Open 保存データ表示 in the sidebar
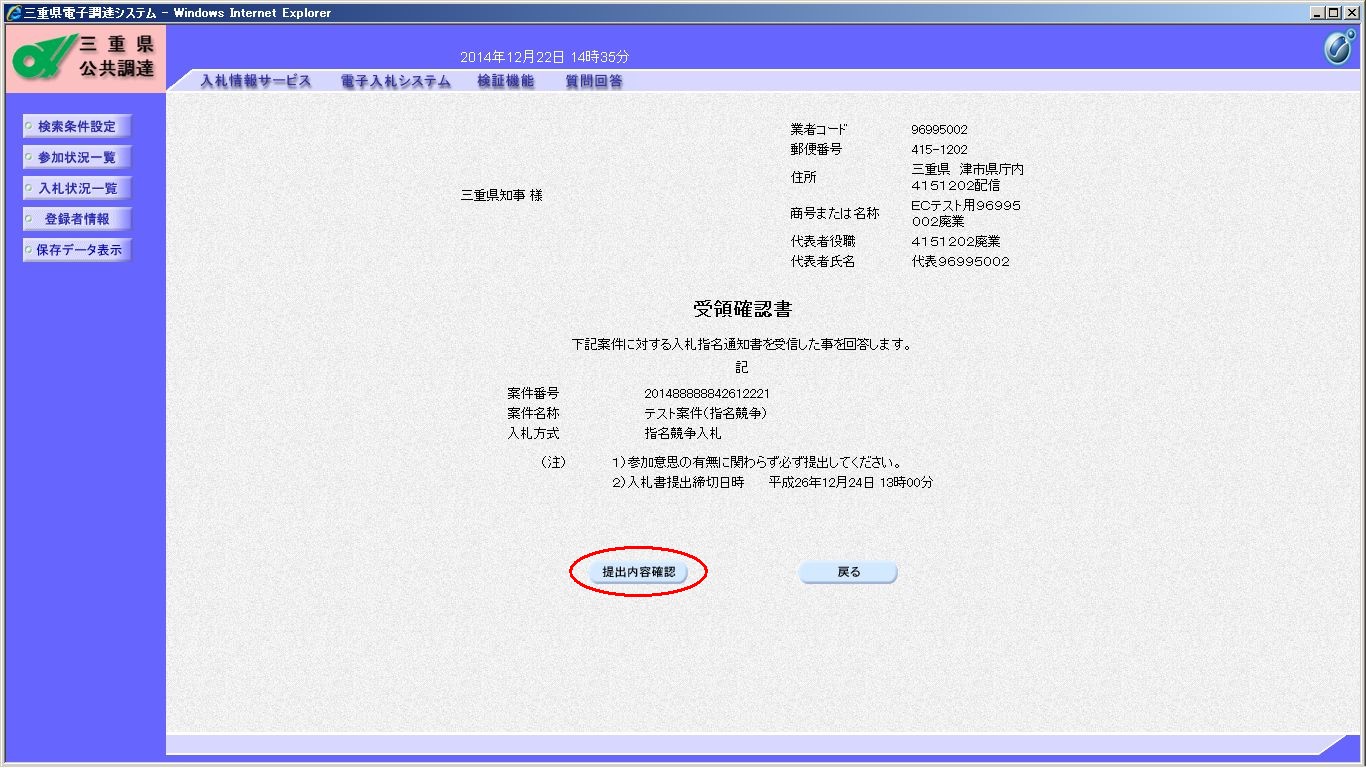Image resolution: width=1366 pixels, height=768 pixels. tap(77, 251)
